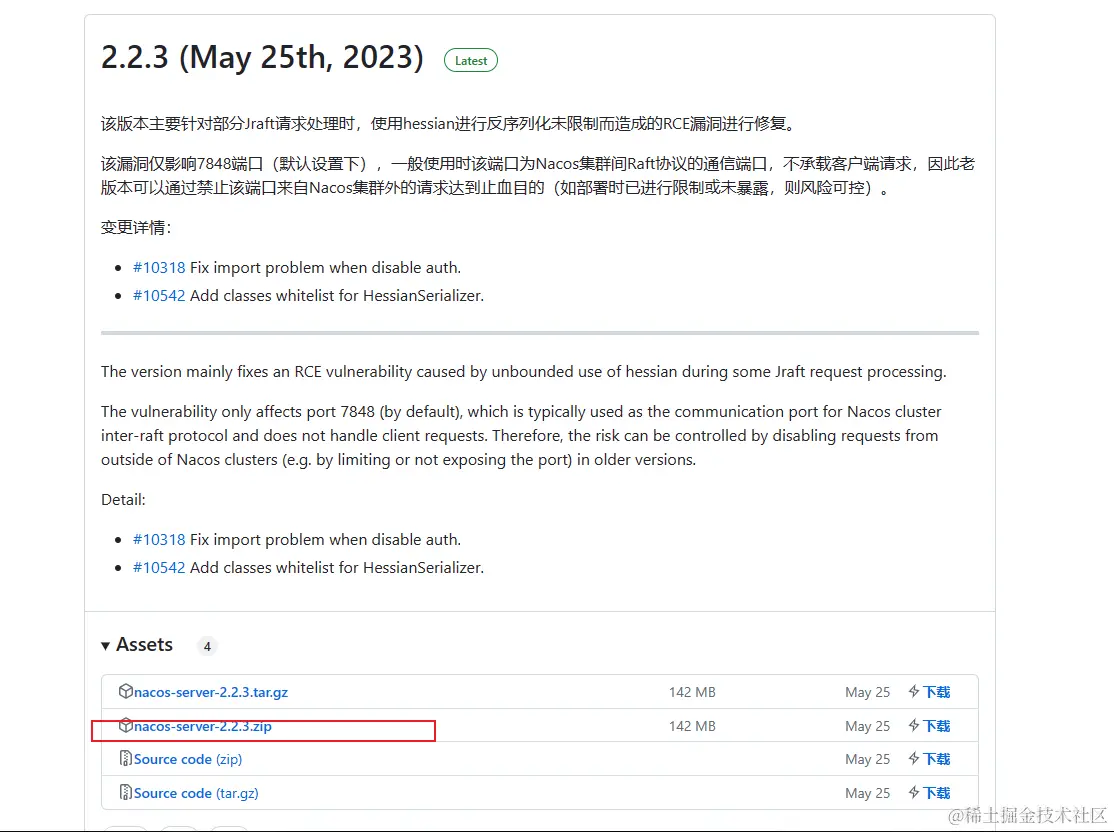Click 下载 for nacos-server-2.2.3.tar.gz

tap(936, 692)
